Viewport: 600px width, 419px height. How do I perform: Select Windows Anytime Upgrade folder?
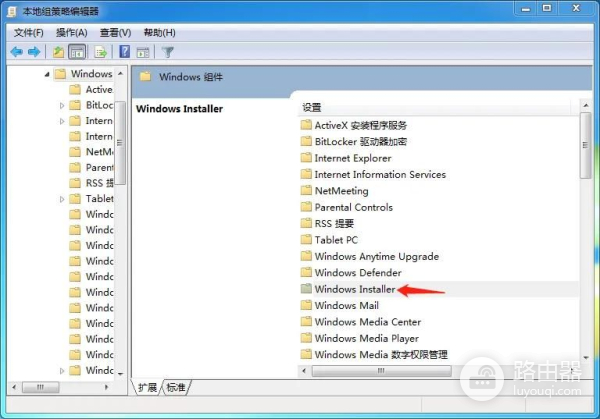(x=370, y=256)
